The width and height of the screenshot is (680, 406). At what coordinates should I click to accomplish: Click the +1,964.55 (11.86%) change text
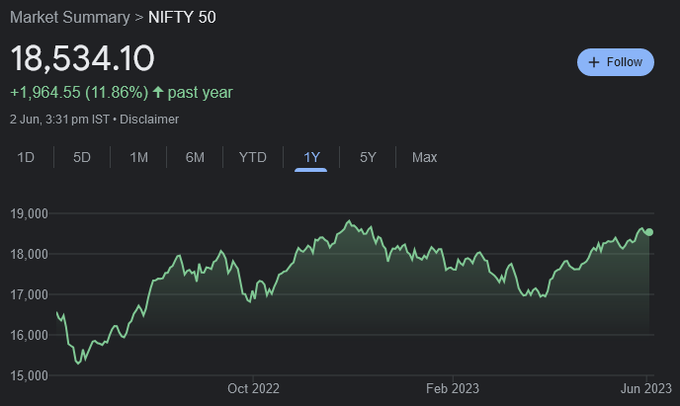pos(79,92)
